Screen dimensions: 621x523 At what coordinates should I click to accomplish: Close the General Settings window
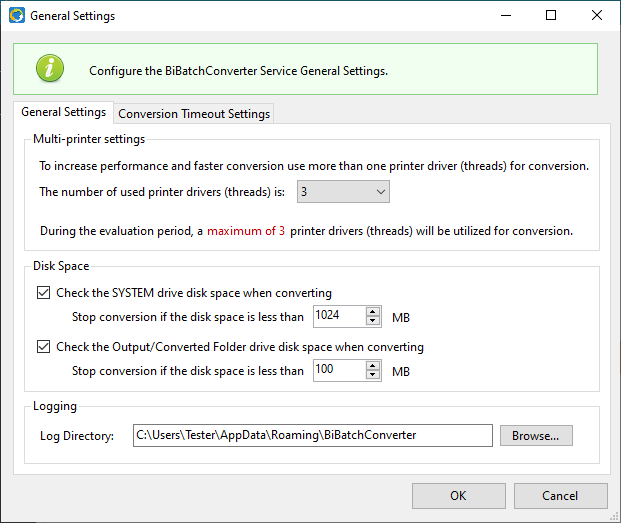coord(596,15)
